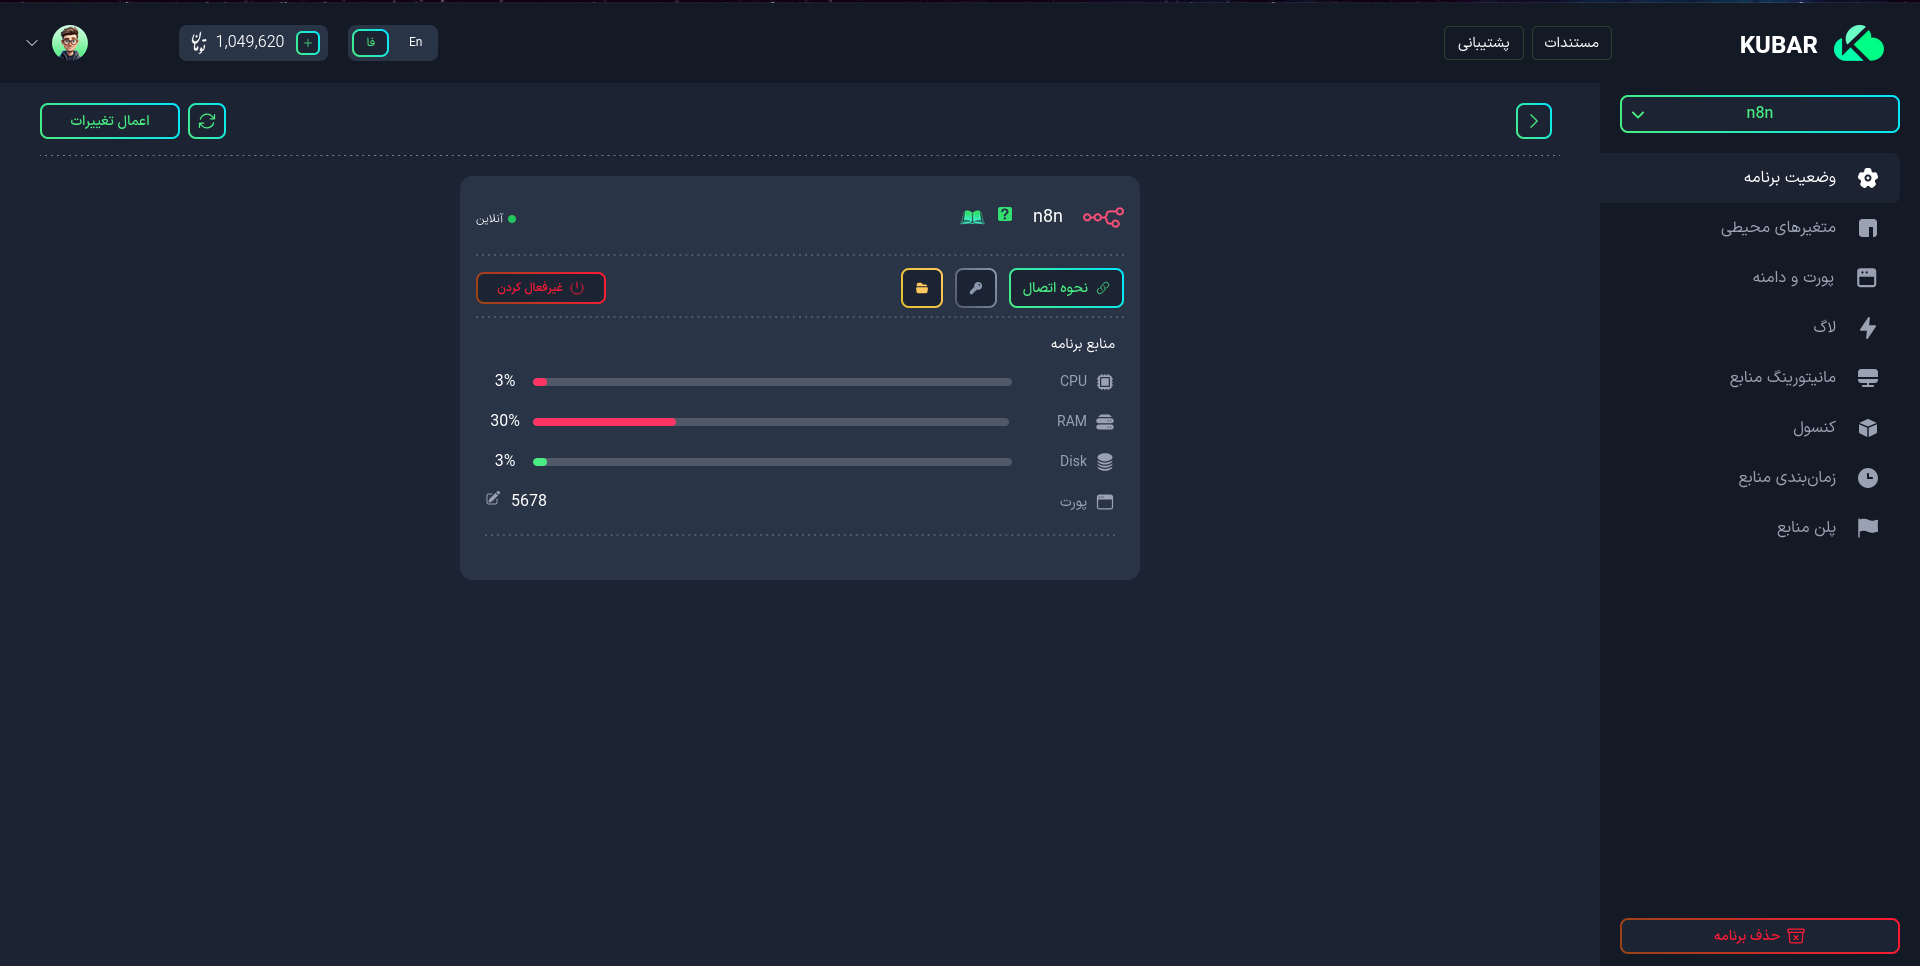Click اعمال تغییرات apply button

tap(110, 121)
